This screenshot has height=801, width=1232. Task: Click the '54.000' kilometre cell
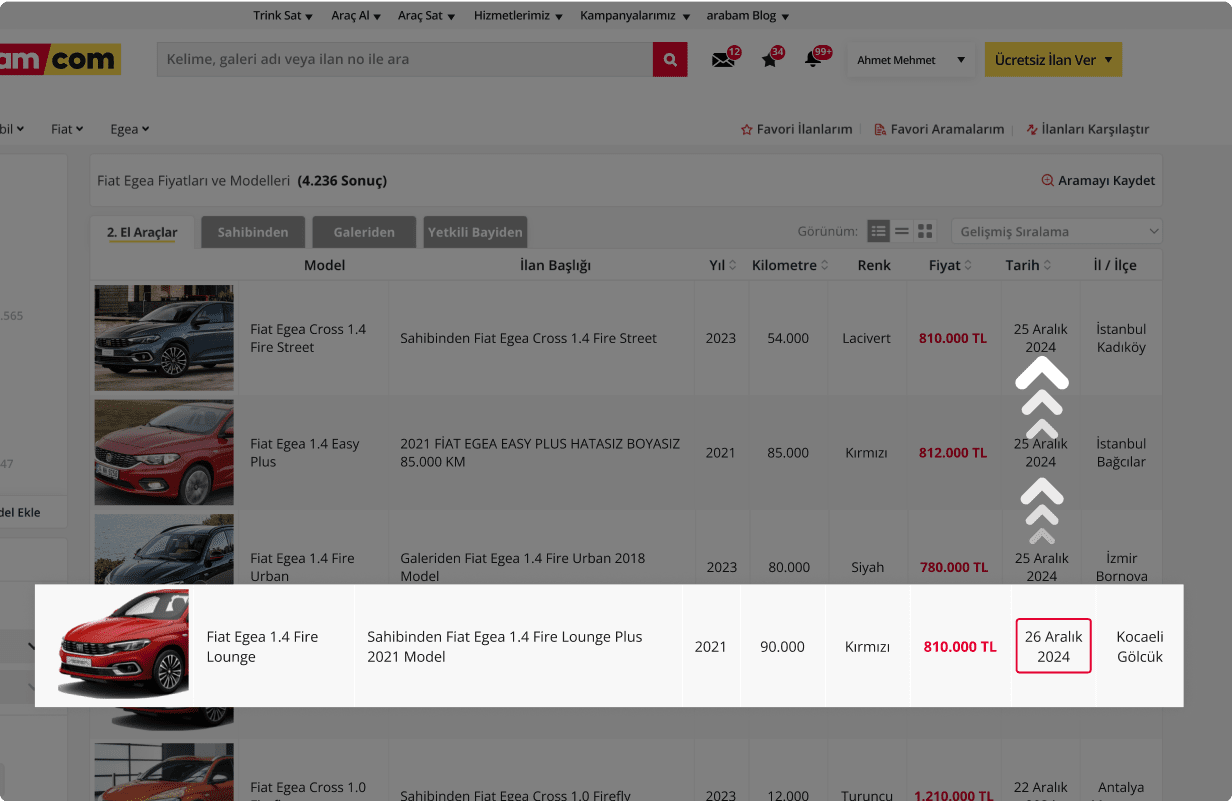[x=788, y=338]
